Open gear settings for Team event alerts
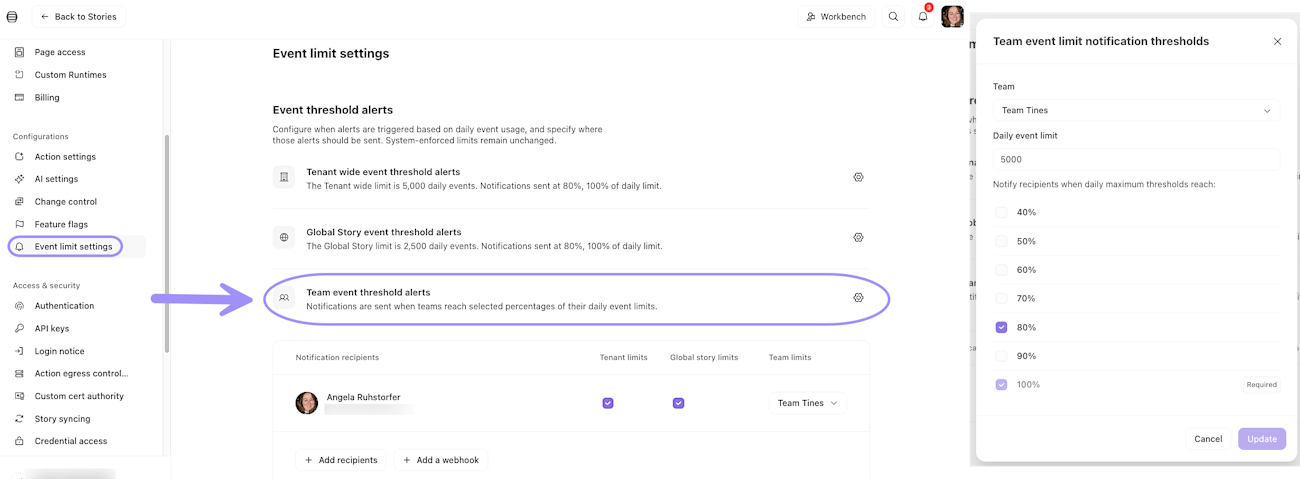Viewport: 1300px width, 479px height. point(858,298)
